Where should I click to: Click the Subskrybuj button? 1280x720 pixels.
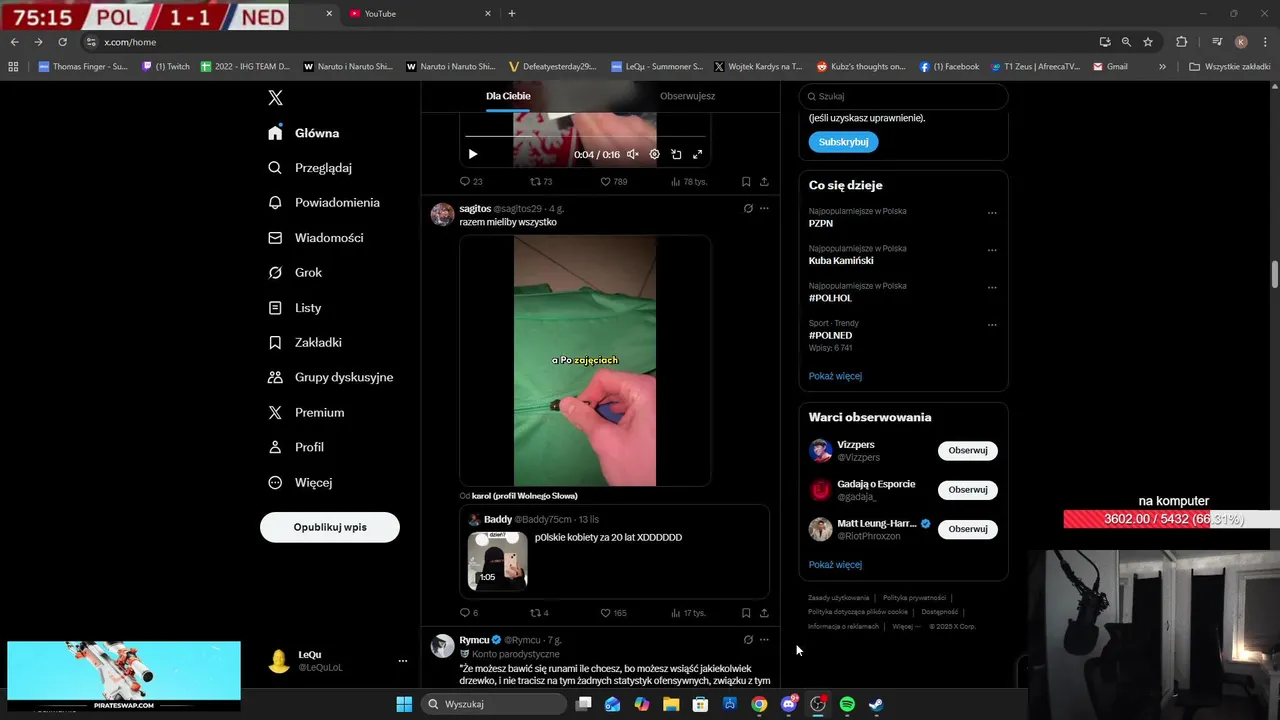(x=843, y=142)
